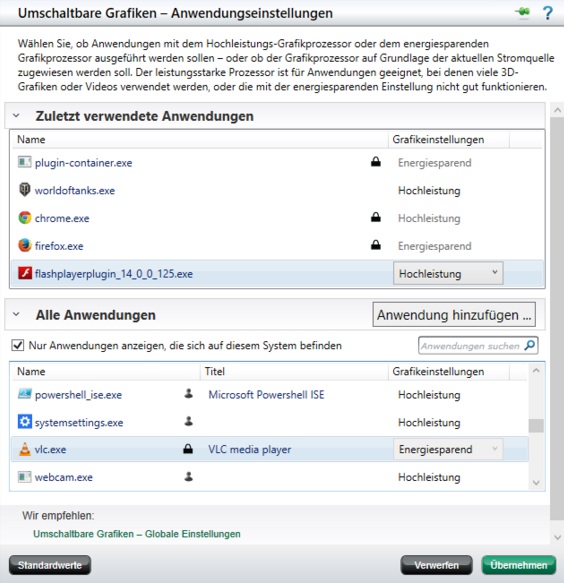This screenshot has height=583, width=572.
Task: Click the Firefox icon in recent applications
Action: [x=25, y=245]
